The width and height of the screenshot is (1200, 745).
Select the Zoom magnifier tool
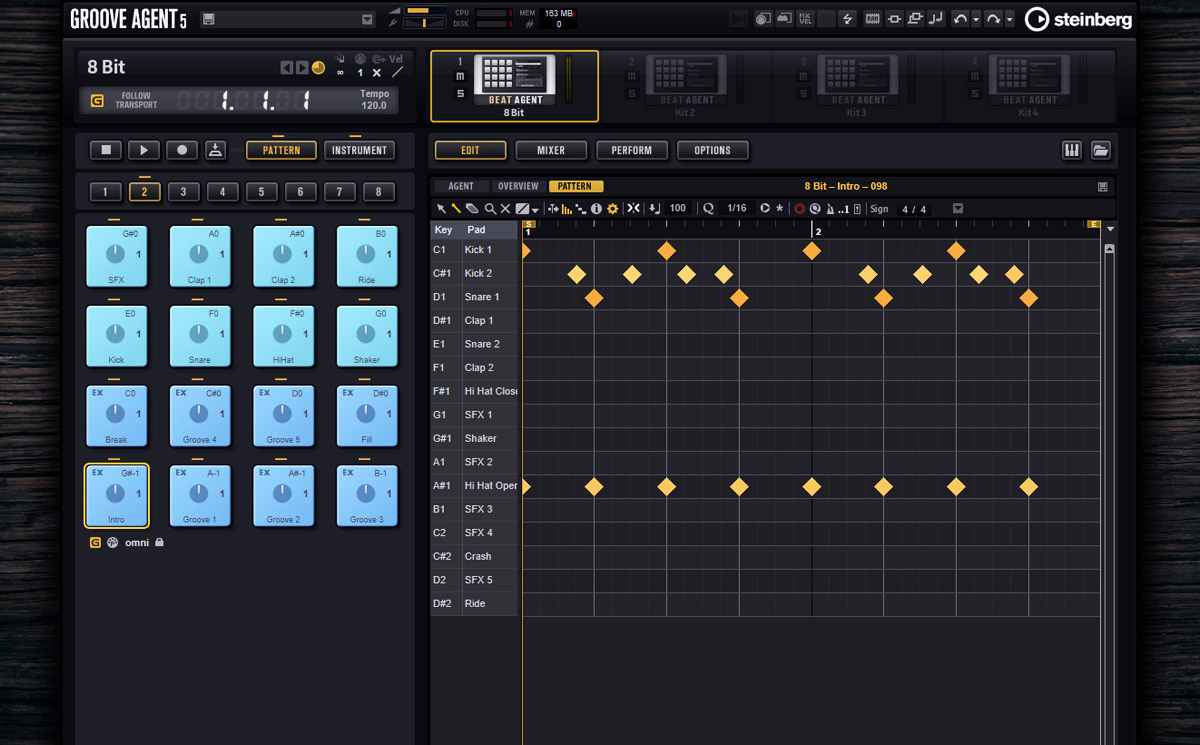point(490,208)
